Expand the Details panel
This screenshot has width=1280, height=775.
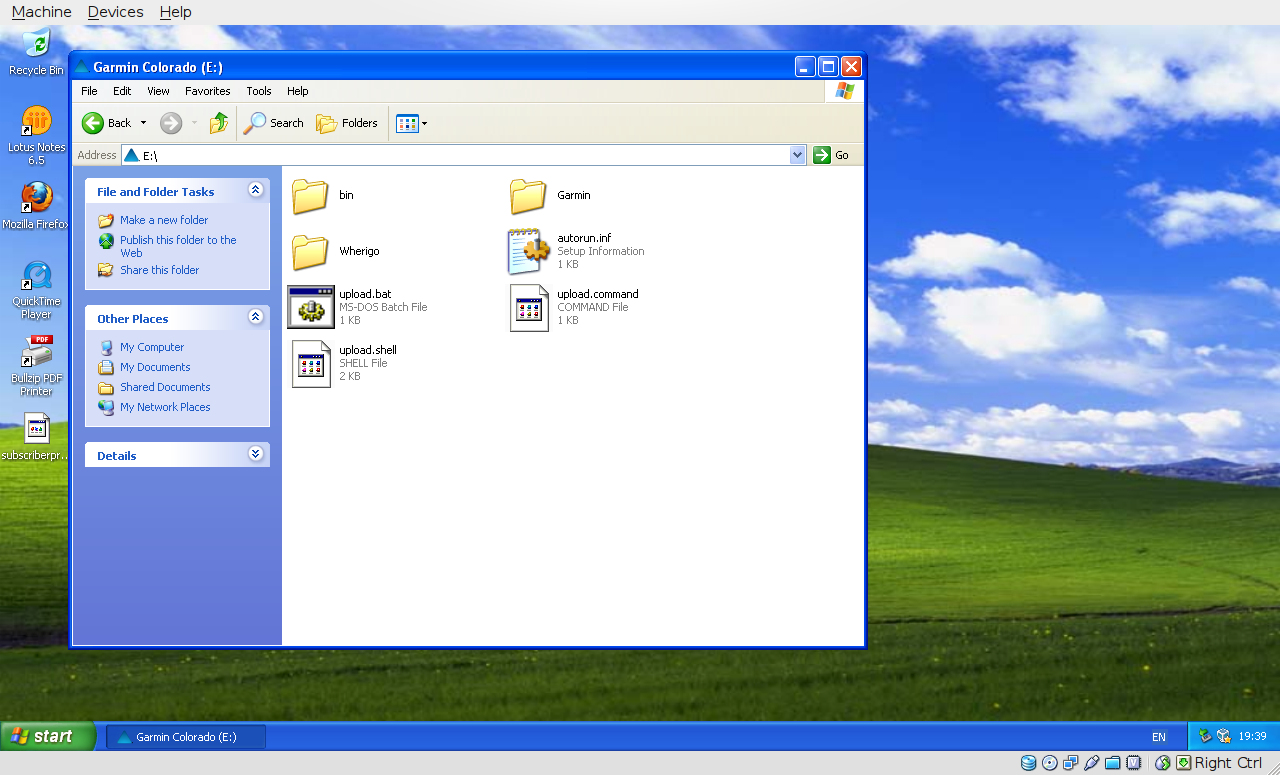(x=255, y=454)
